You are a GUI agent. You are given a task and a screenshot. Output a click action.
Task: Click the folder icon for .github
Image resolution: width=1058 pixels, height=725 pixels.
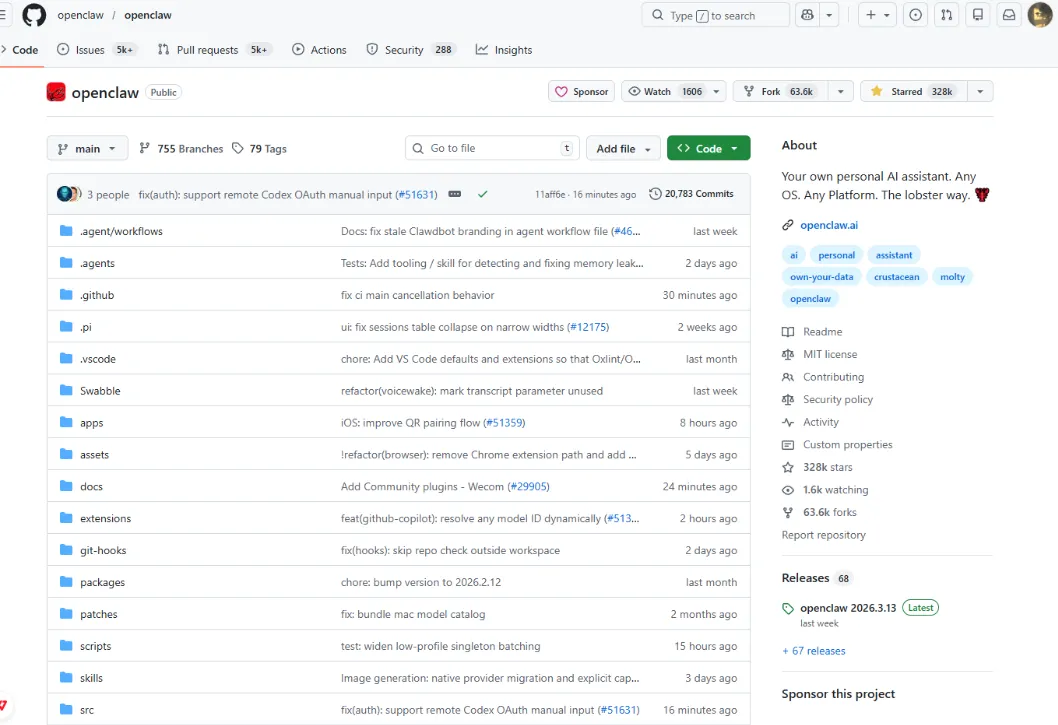(x=66, y=295)
